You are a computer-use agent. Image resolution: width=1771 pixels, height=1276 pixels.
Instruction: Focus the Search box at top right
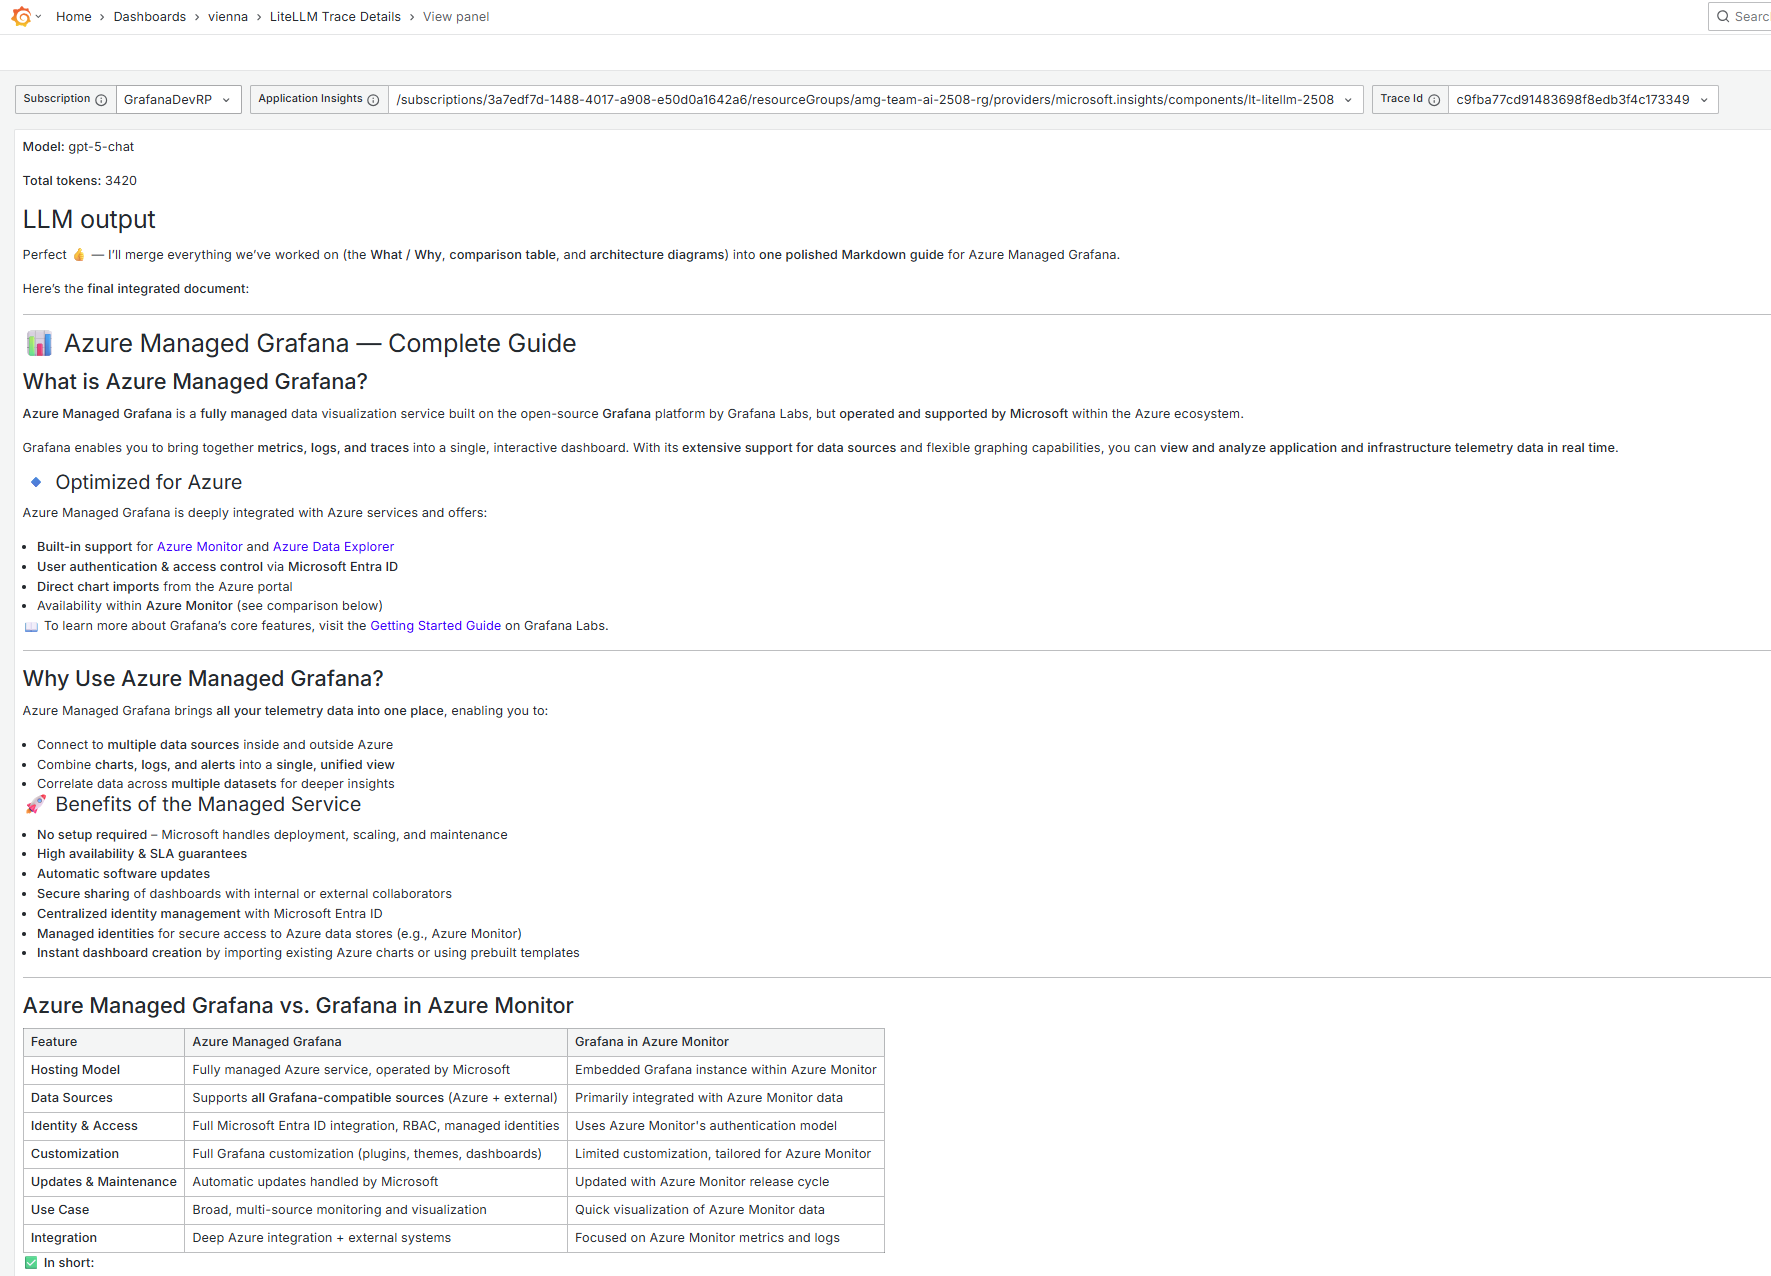point(1740,17)
